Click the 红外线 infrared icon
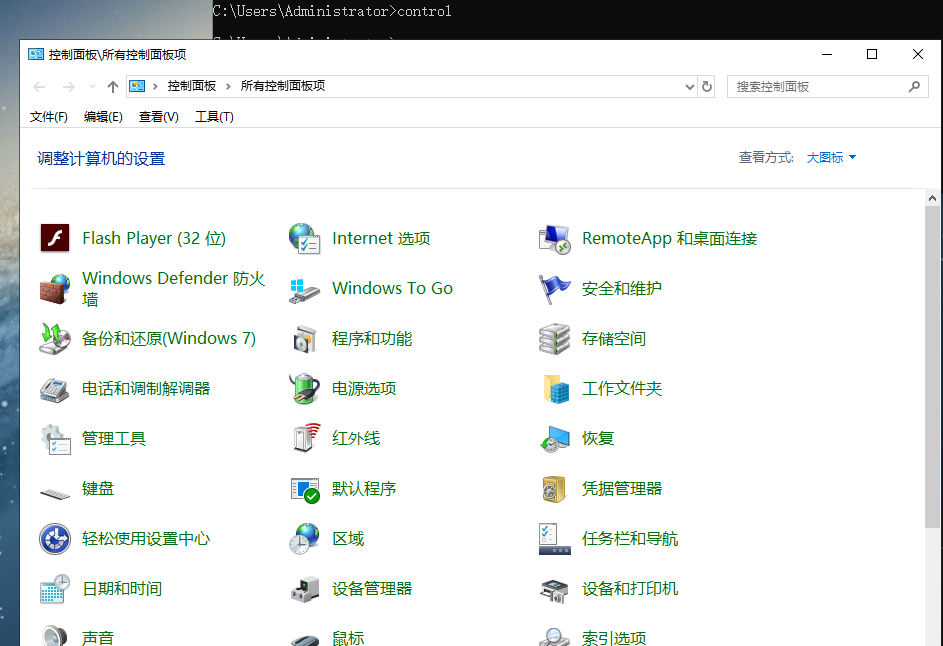This screenshot has width=943, height=646. [306, 437]
